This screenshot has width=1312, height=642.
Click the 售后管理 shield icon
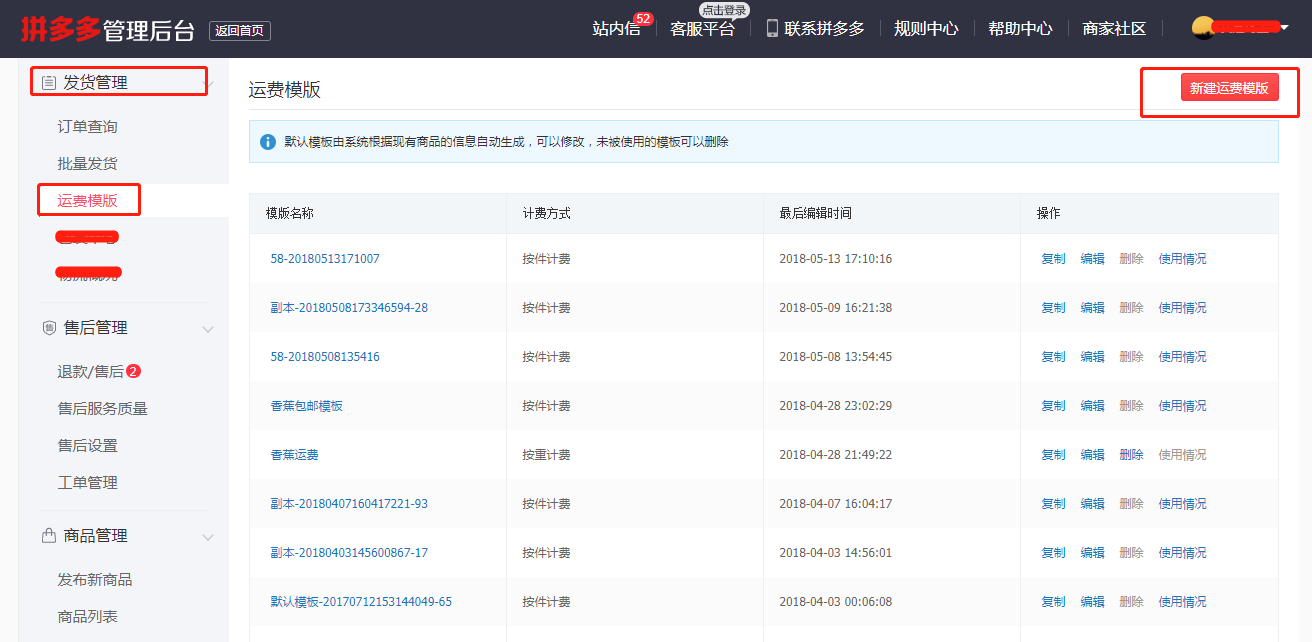[48, 328]
